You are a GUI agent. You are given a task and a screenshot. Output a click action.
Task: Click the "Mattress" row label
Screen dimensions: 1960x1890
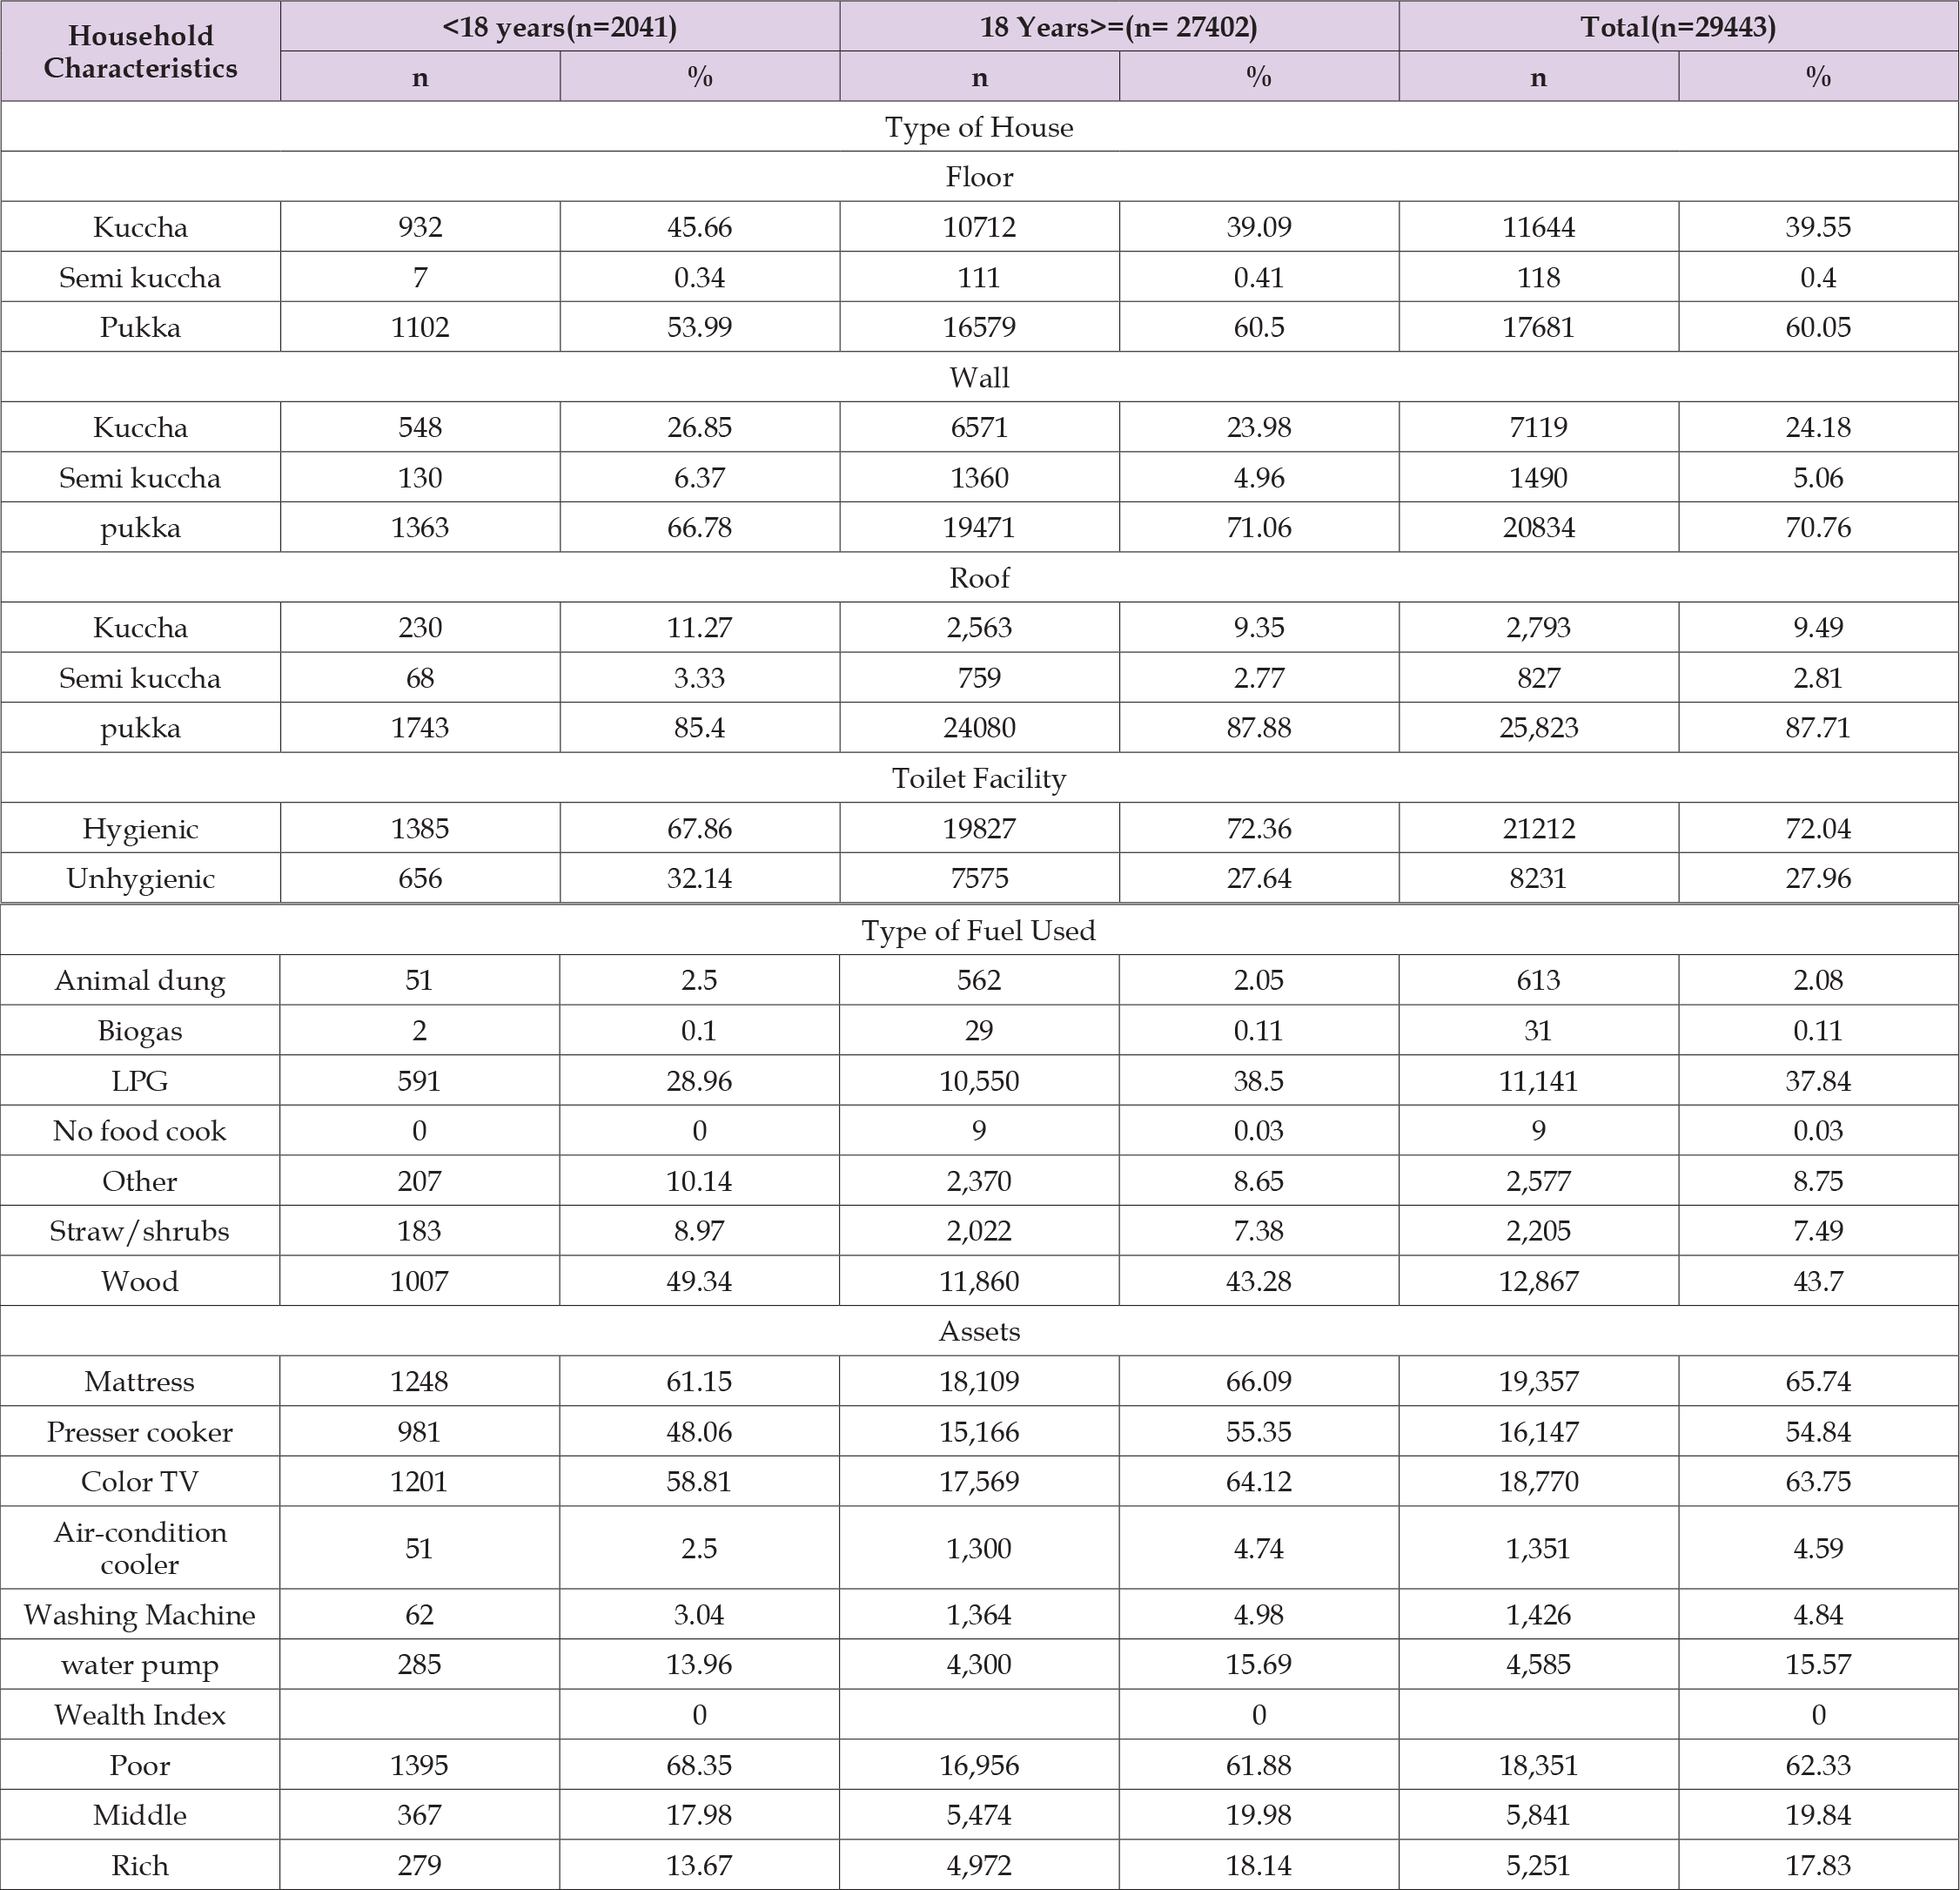pos(140,1381)
